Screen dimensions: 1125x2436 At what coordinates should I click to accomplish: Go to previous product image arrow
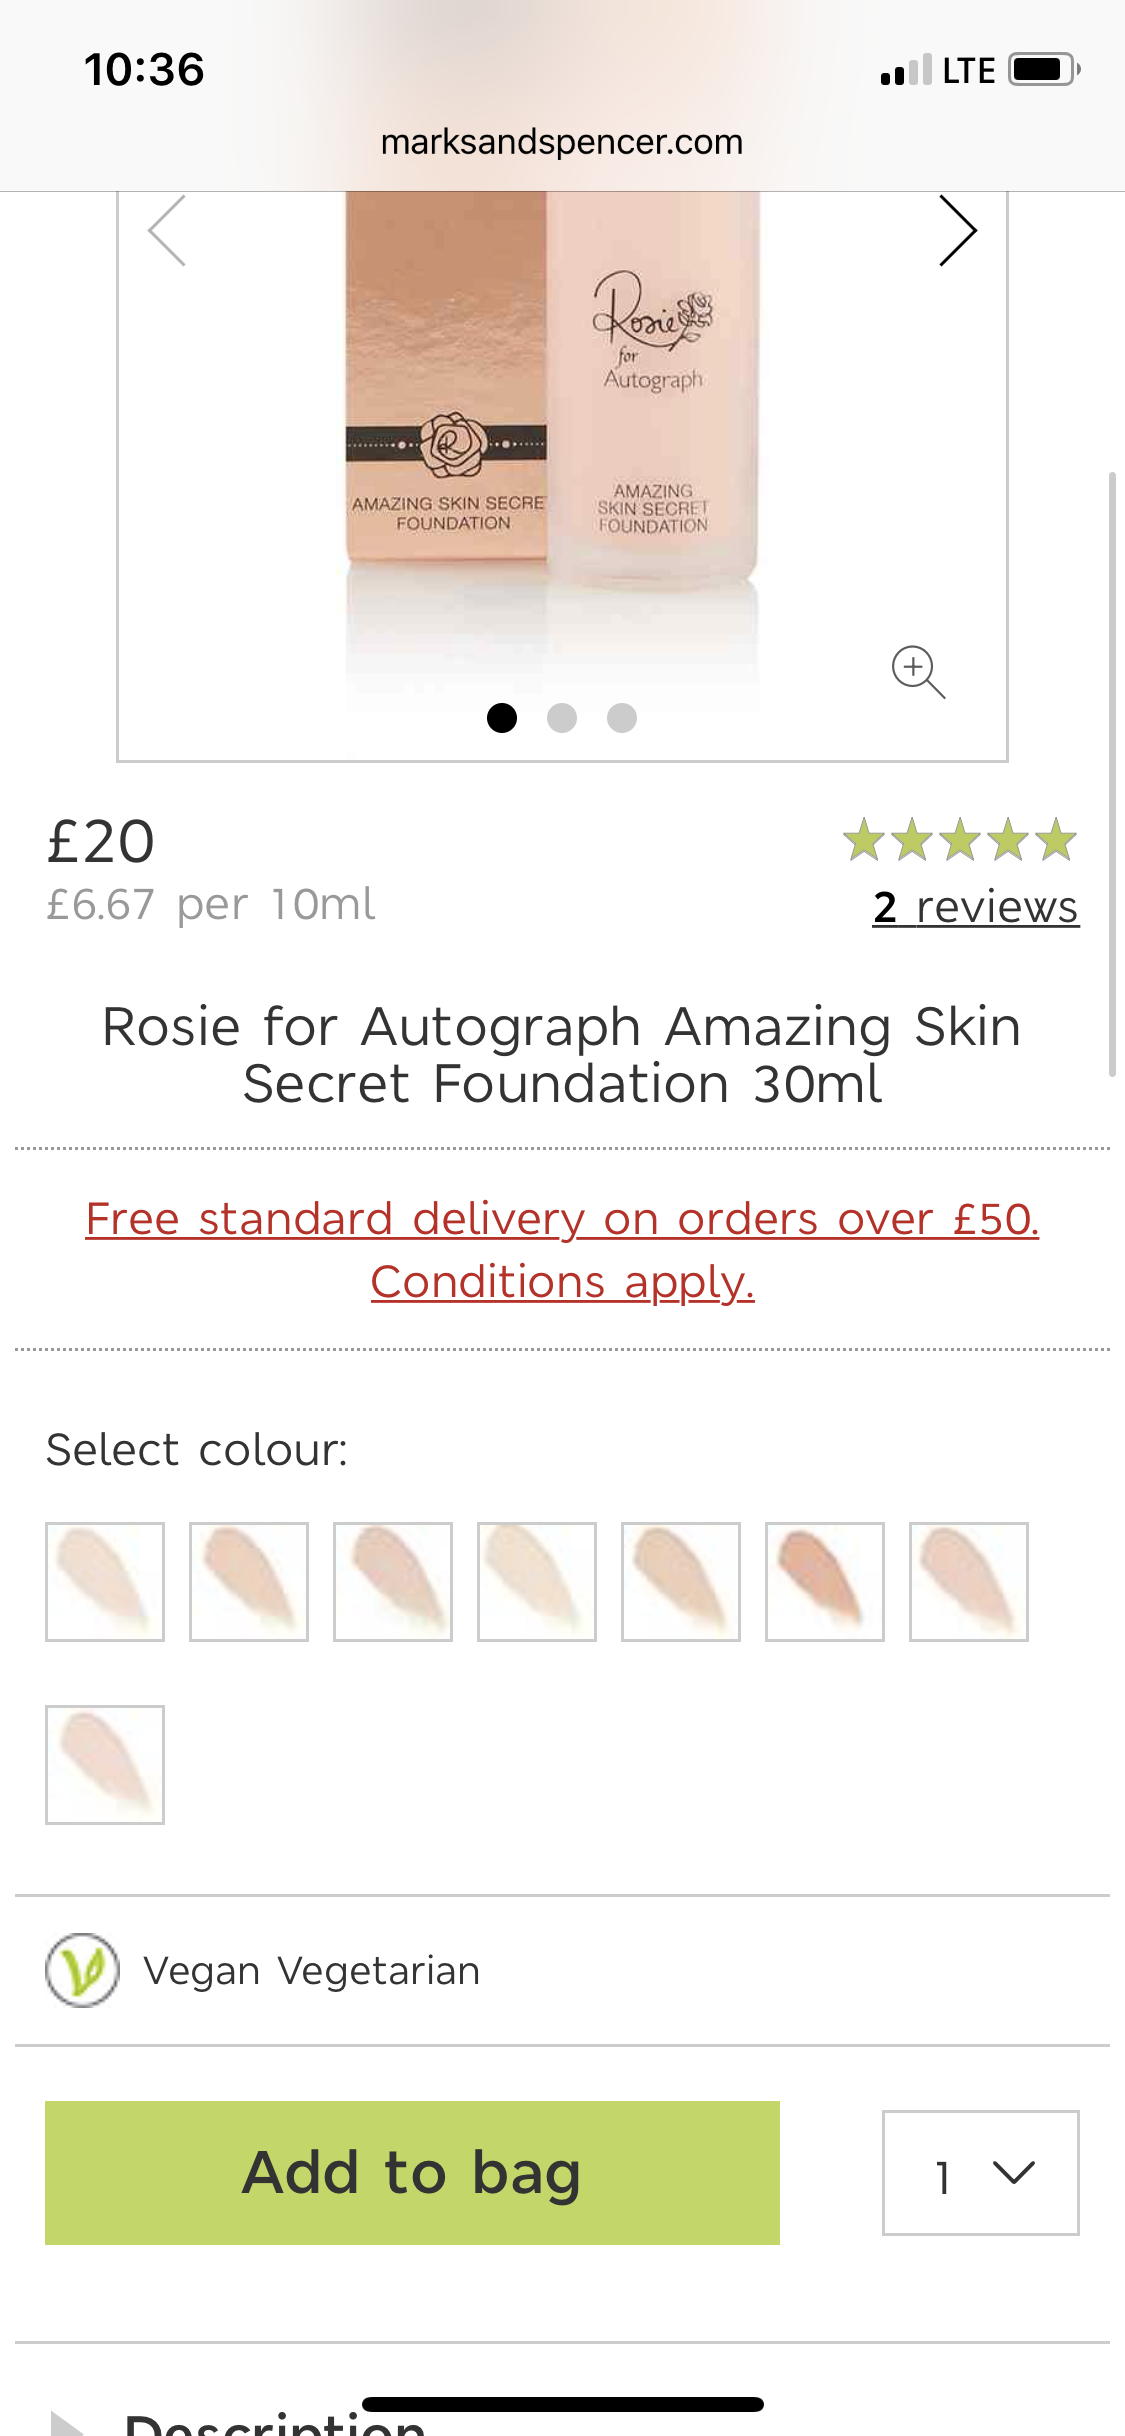tap(168, 231)
